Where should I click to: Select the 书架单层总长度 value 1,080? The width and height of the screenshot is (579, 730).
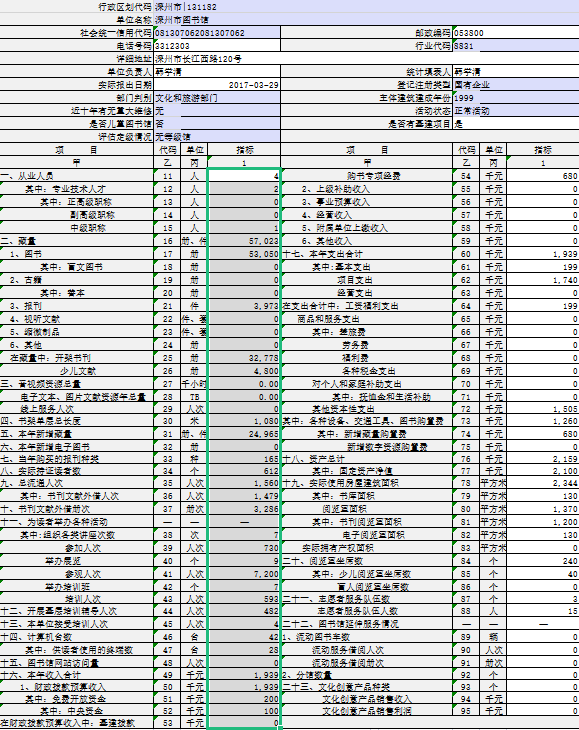coord(244,421)
